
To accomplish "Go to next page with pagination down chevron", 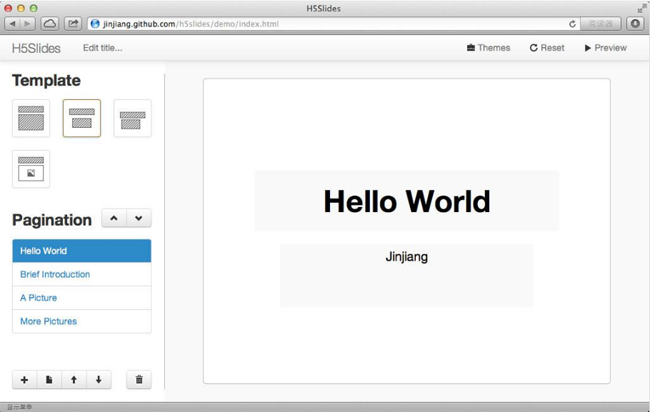I will 139,219.
